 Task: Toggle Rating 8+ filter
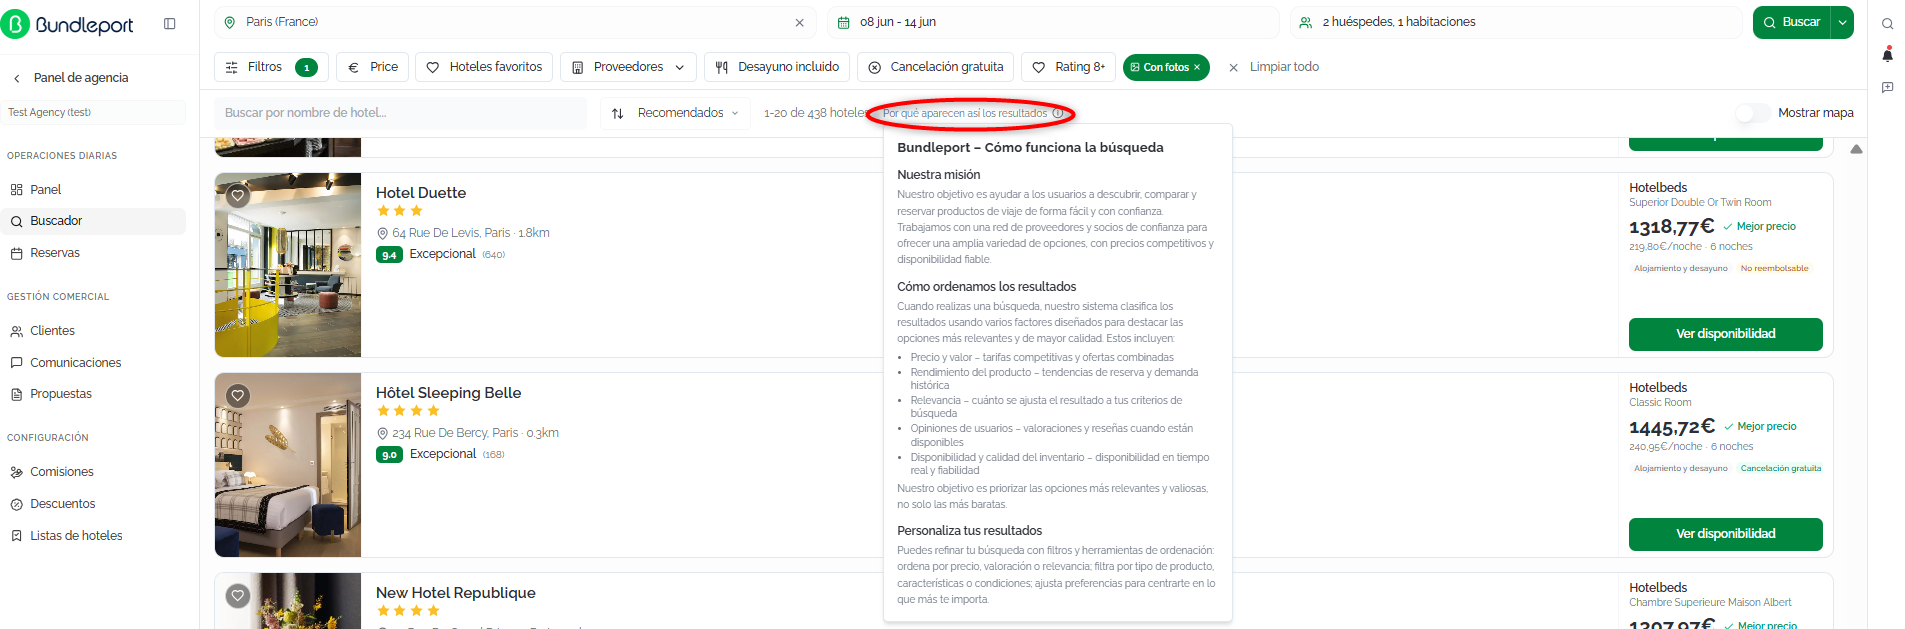1069,67
